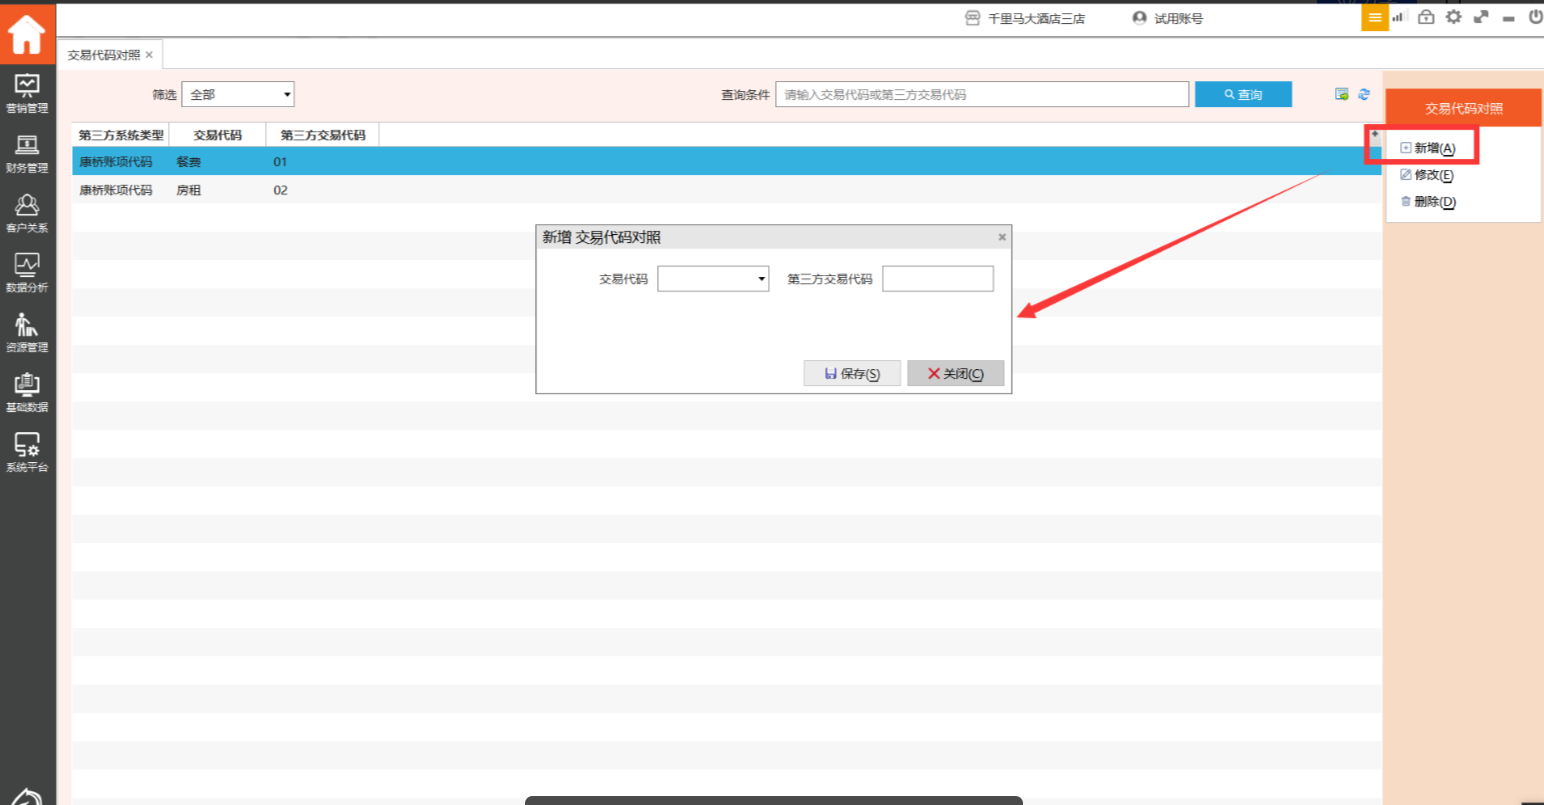Viewport: 1544px width, 805px height.
Task: Open the 系统平台 settings module
Action: click(27, 452)
